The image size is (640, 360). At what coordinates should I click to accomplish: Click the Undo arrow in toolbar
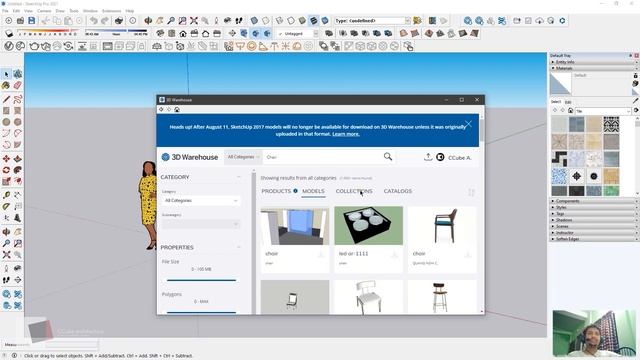[94, 20]
